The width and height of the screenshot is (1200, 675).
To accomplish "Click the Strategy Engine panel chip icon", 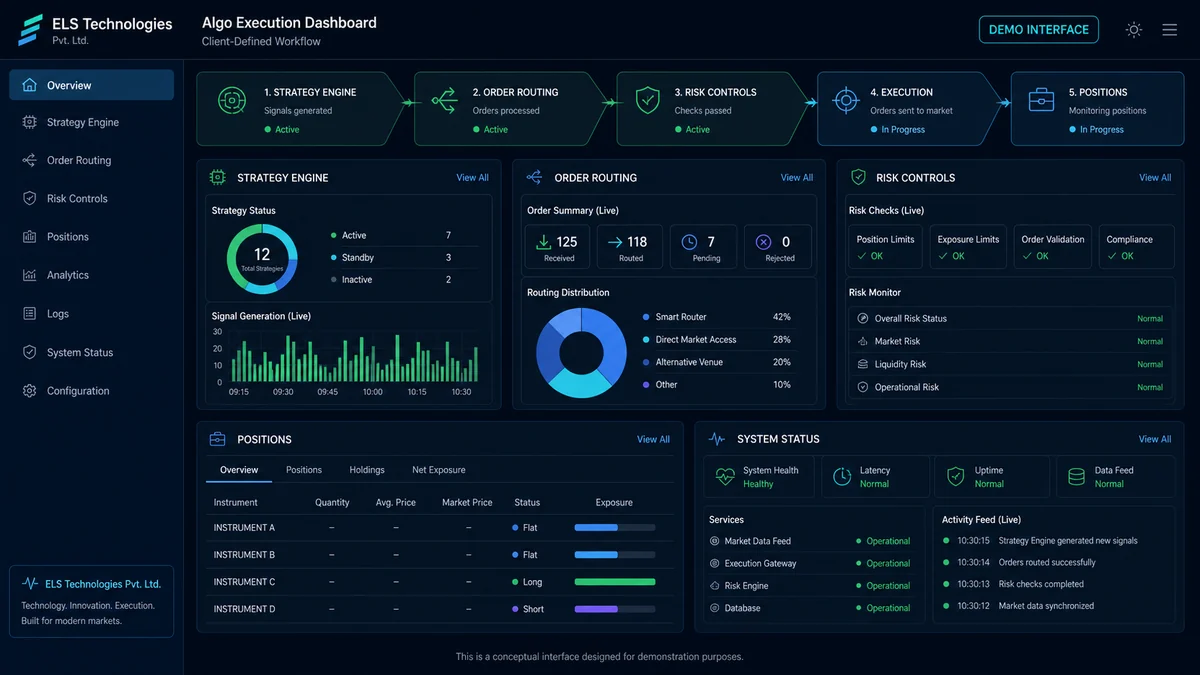I will [x=217, y=178].
